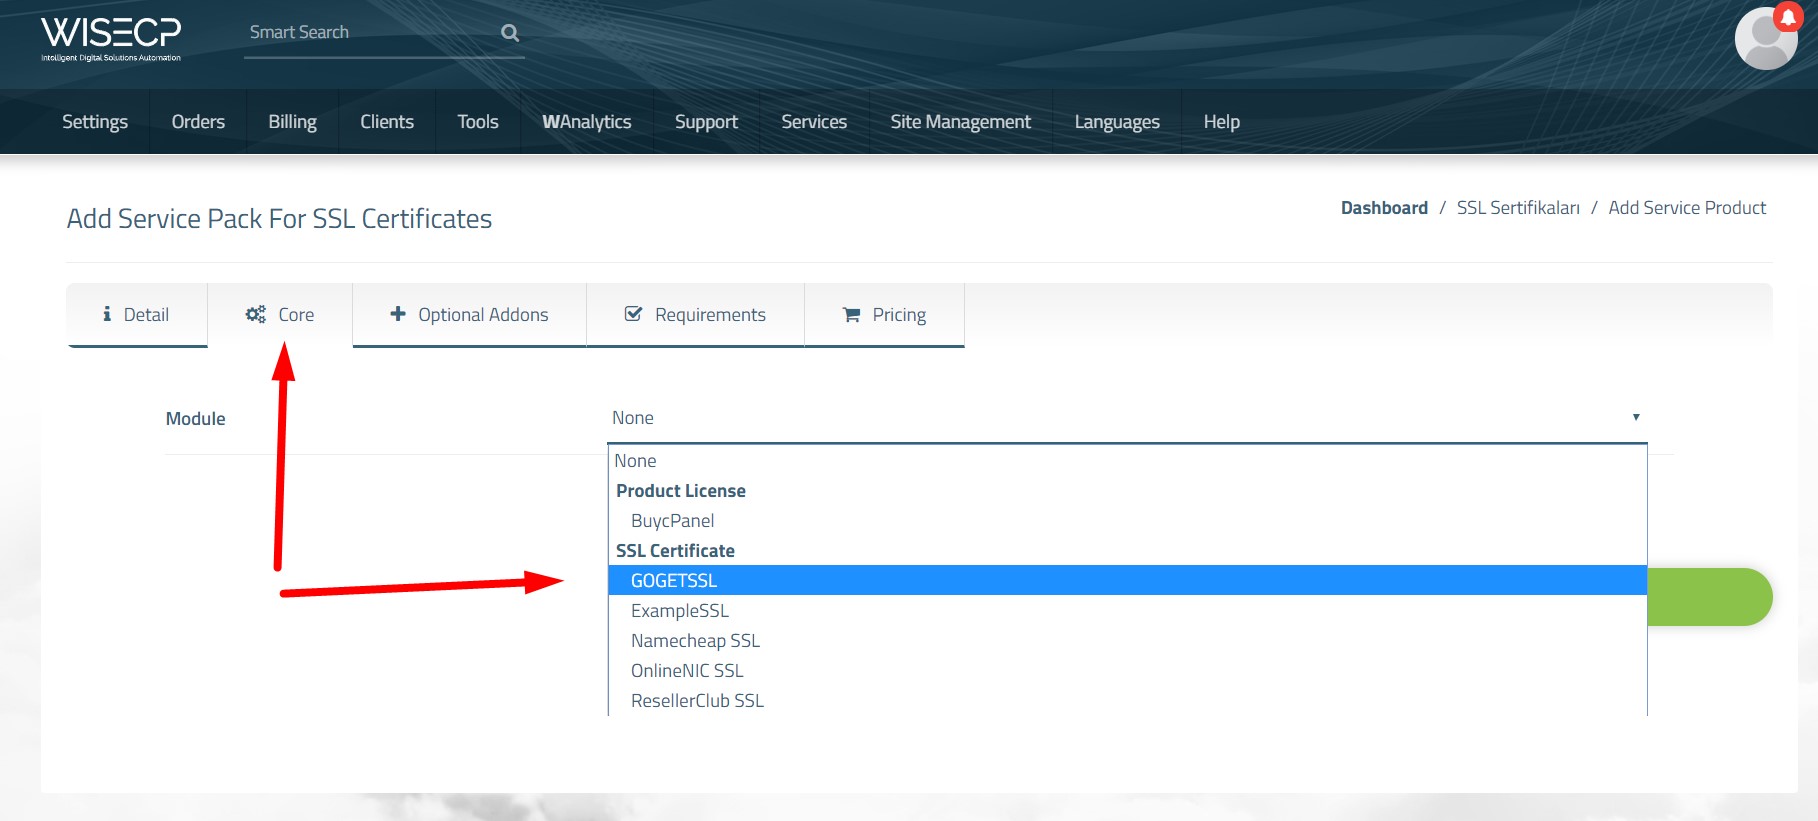
Task: Open the user avatar profile menu
Action: click(1765, 40)
